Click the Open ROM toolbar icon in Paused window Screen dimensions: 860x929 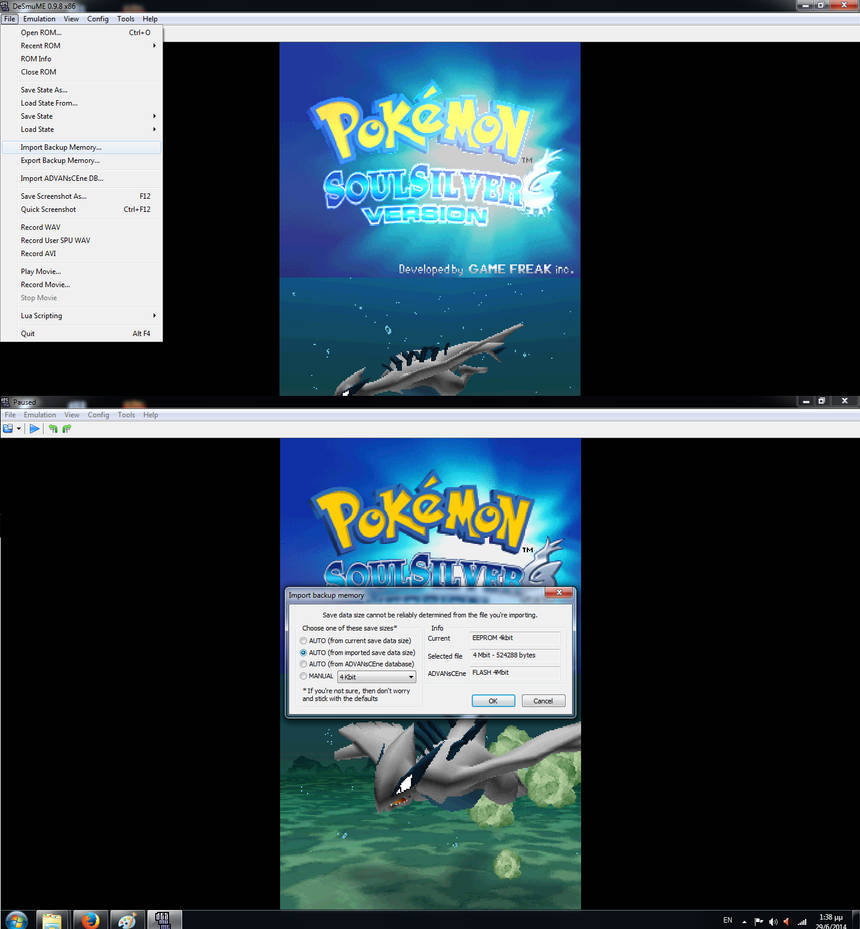(x=8, y=428)
